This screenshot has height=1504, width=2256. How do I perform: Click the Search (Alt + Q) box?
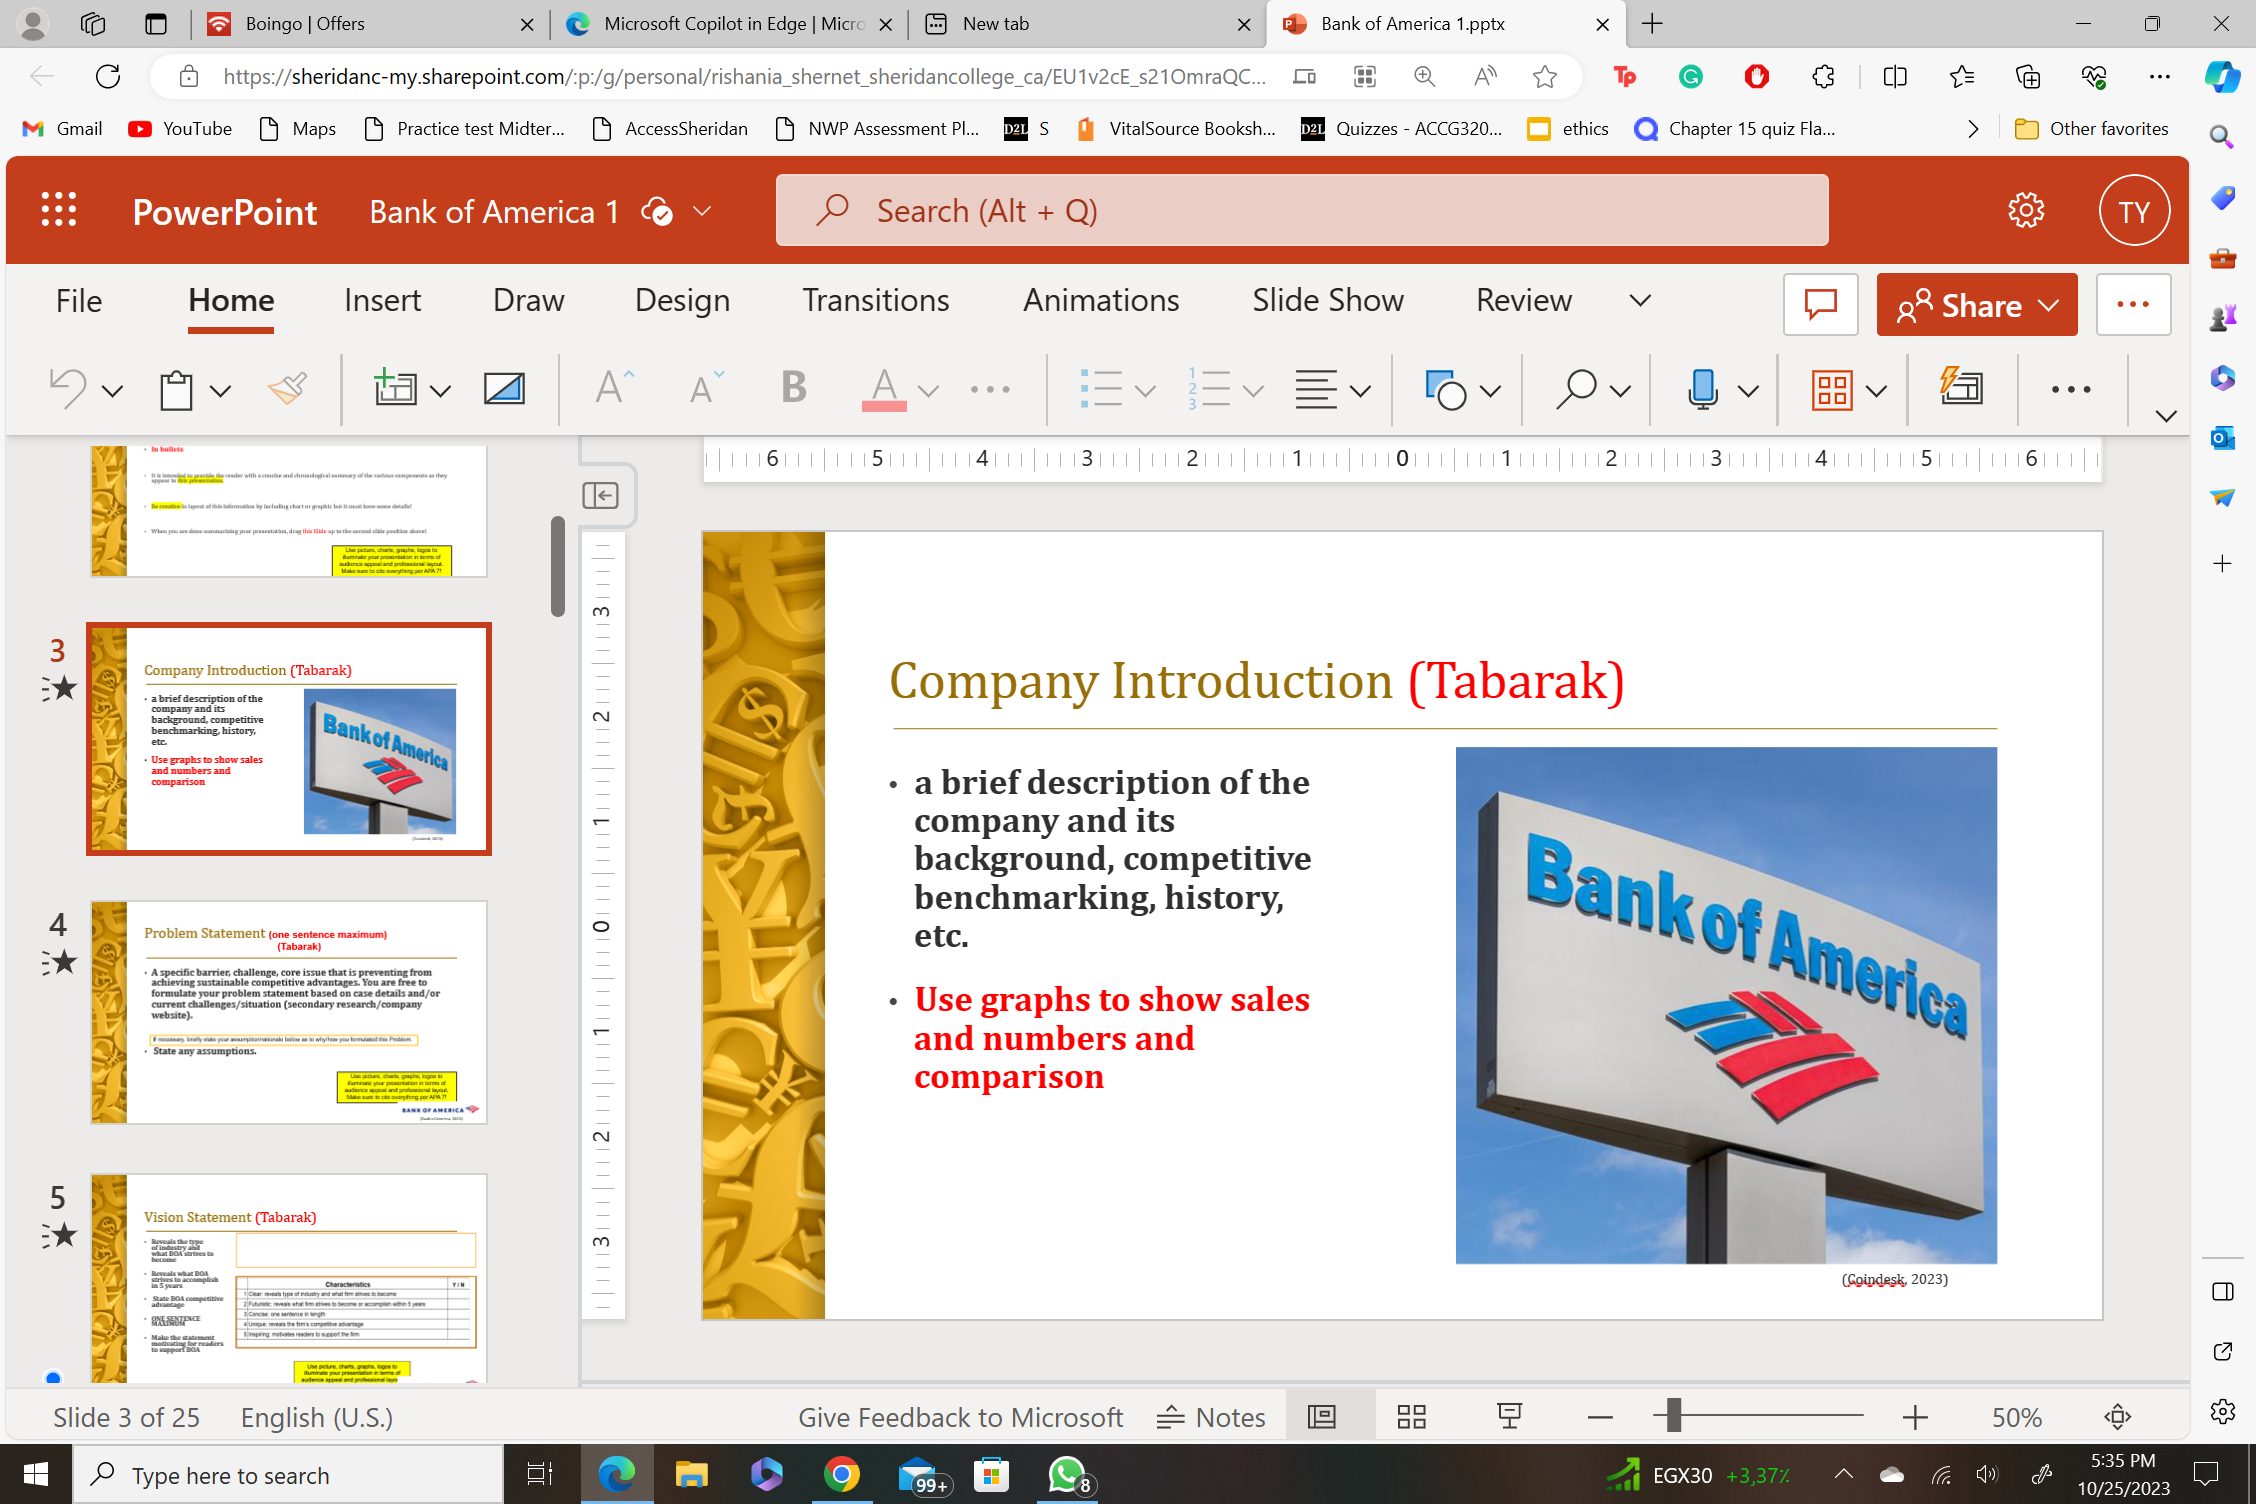click(1302, 210)
